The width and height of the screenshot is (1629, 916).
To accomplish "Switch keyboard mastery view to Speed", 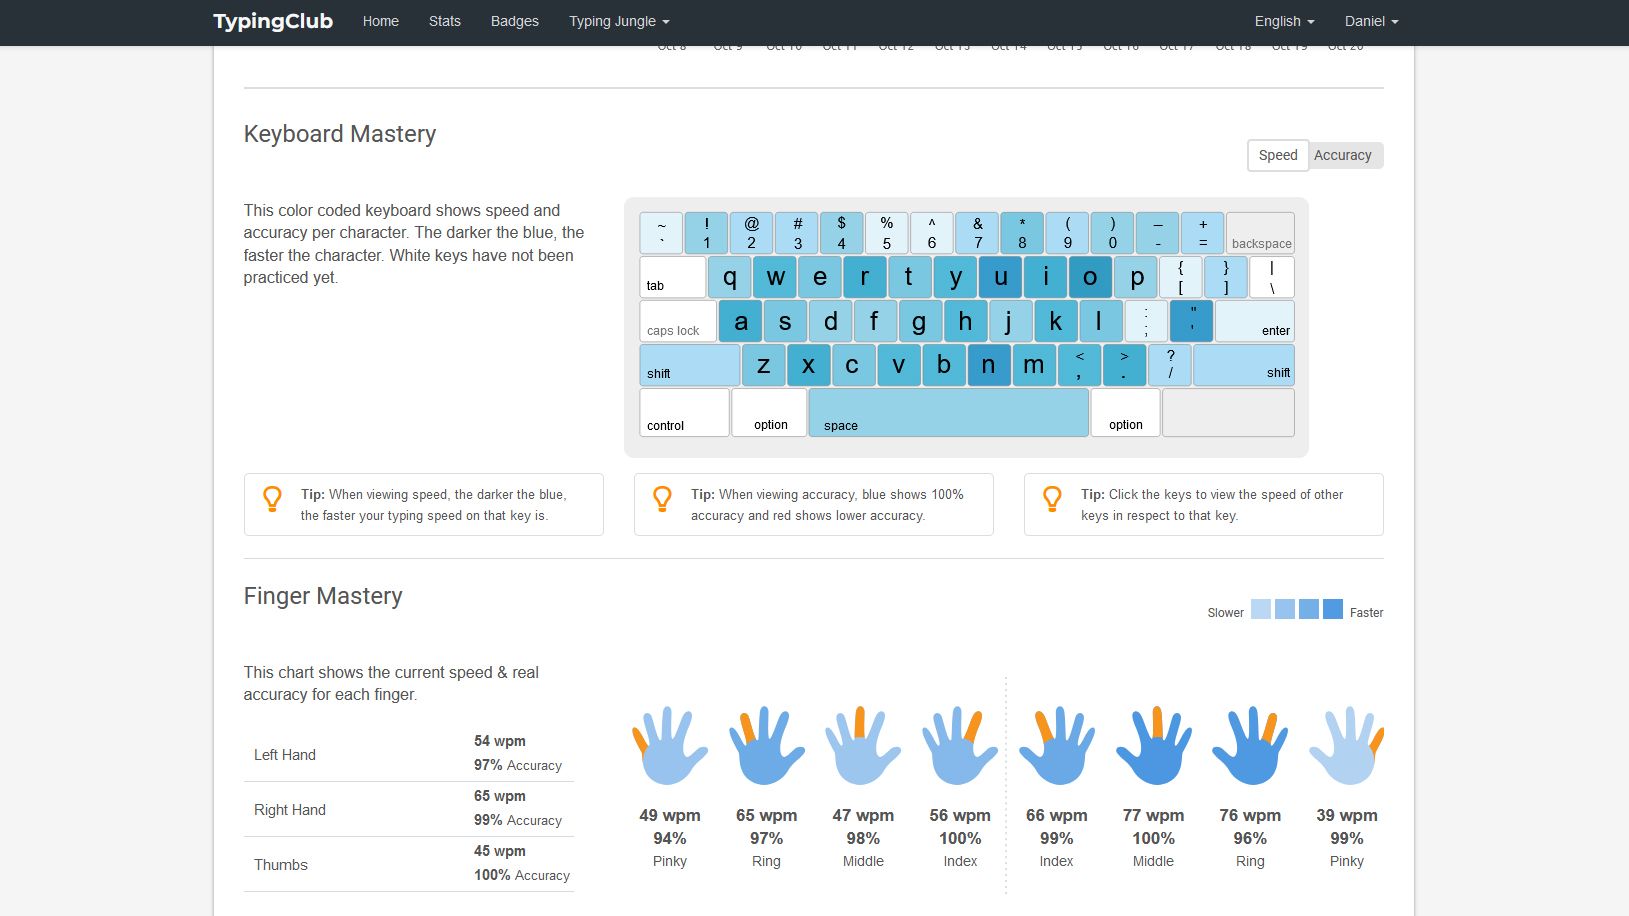I will point(1277,155).
